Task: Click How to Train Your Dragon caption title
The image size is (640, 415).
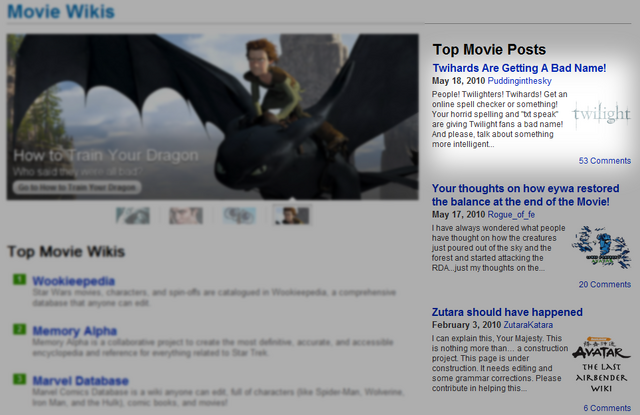Action: pyautogui.click(x=106, y=155)
